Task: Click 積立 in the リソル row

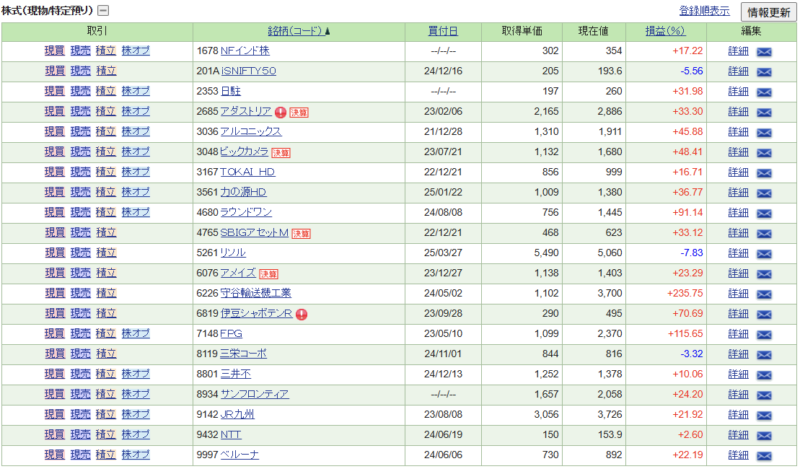Action: [106, 253]
